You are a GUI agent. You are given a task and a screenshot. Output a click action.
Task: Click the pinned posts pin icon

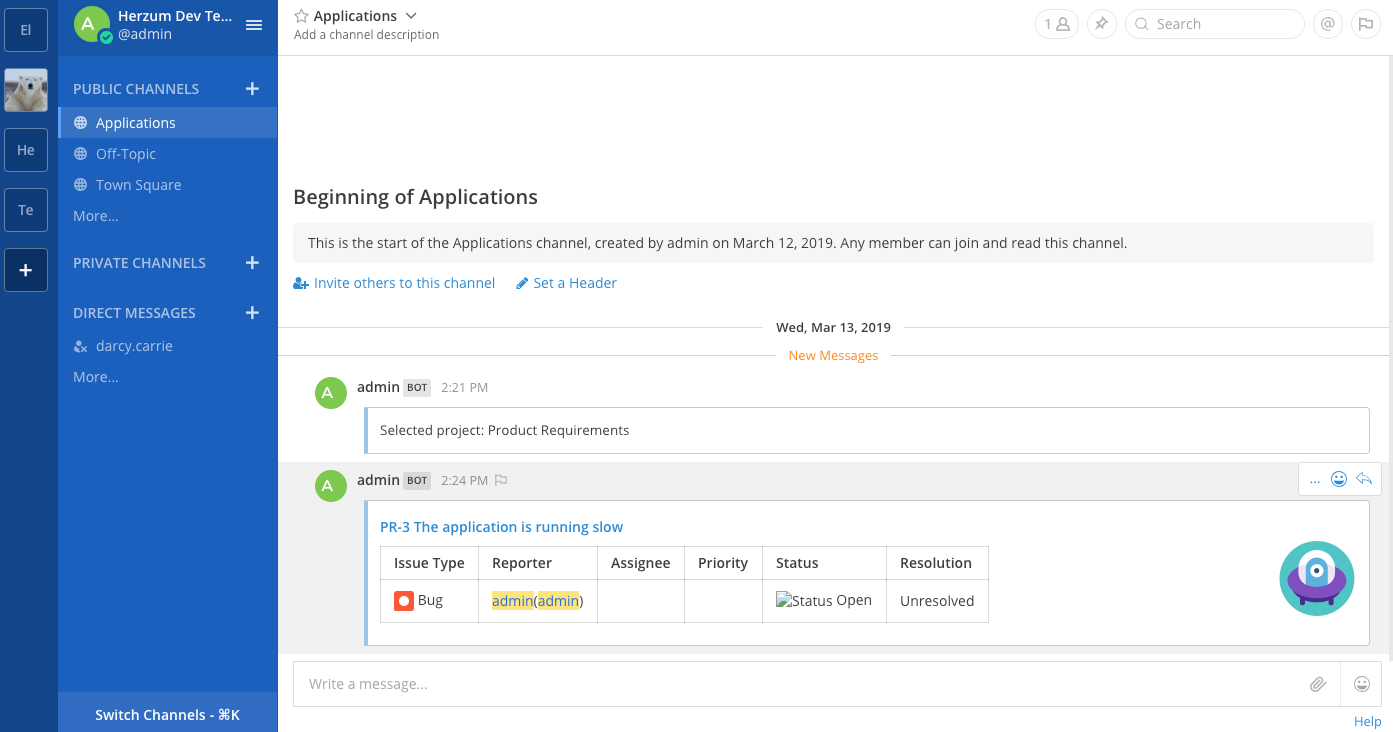pos(1101,24)
